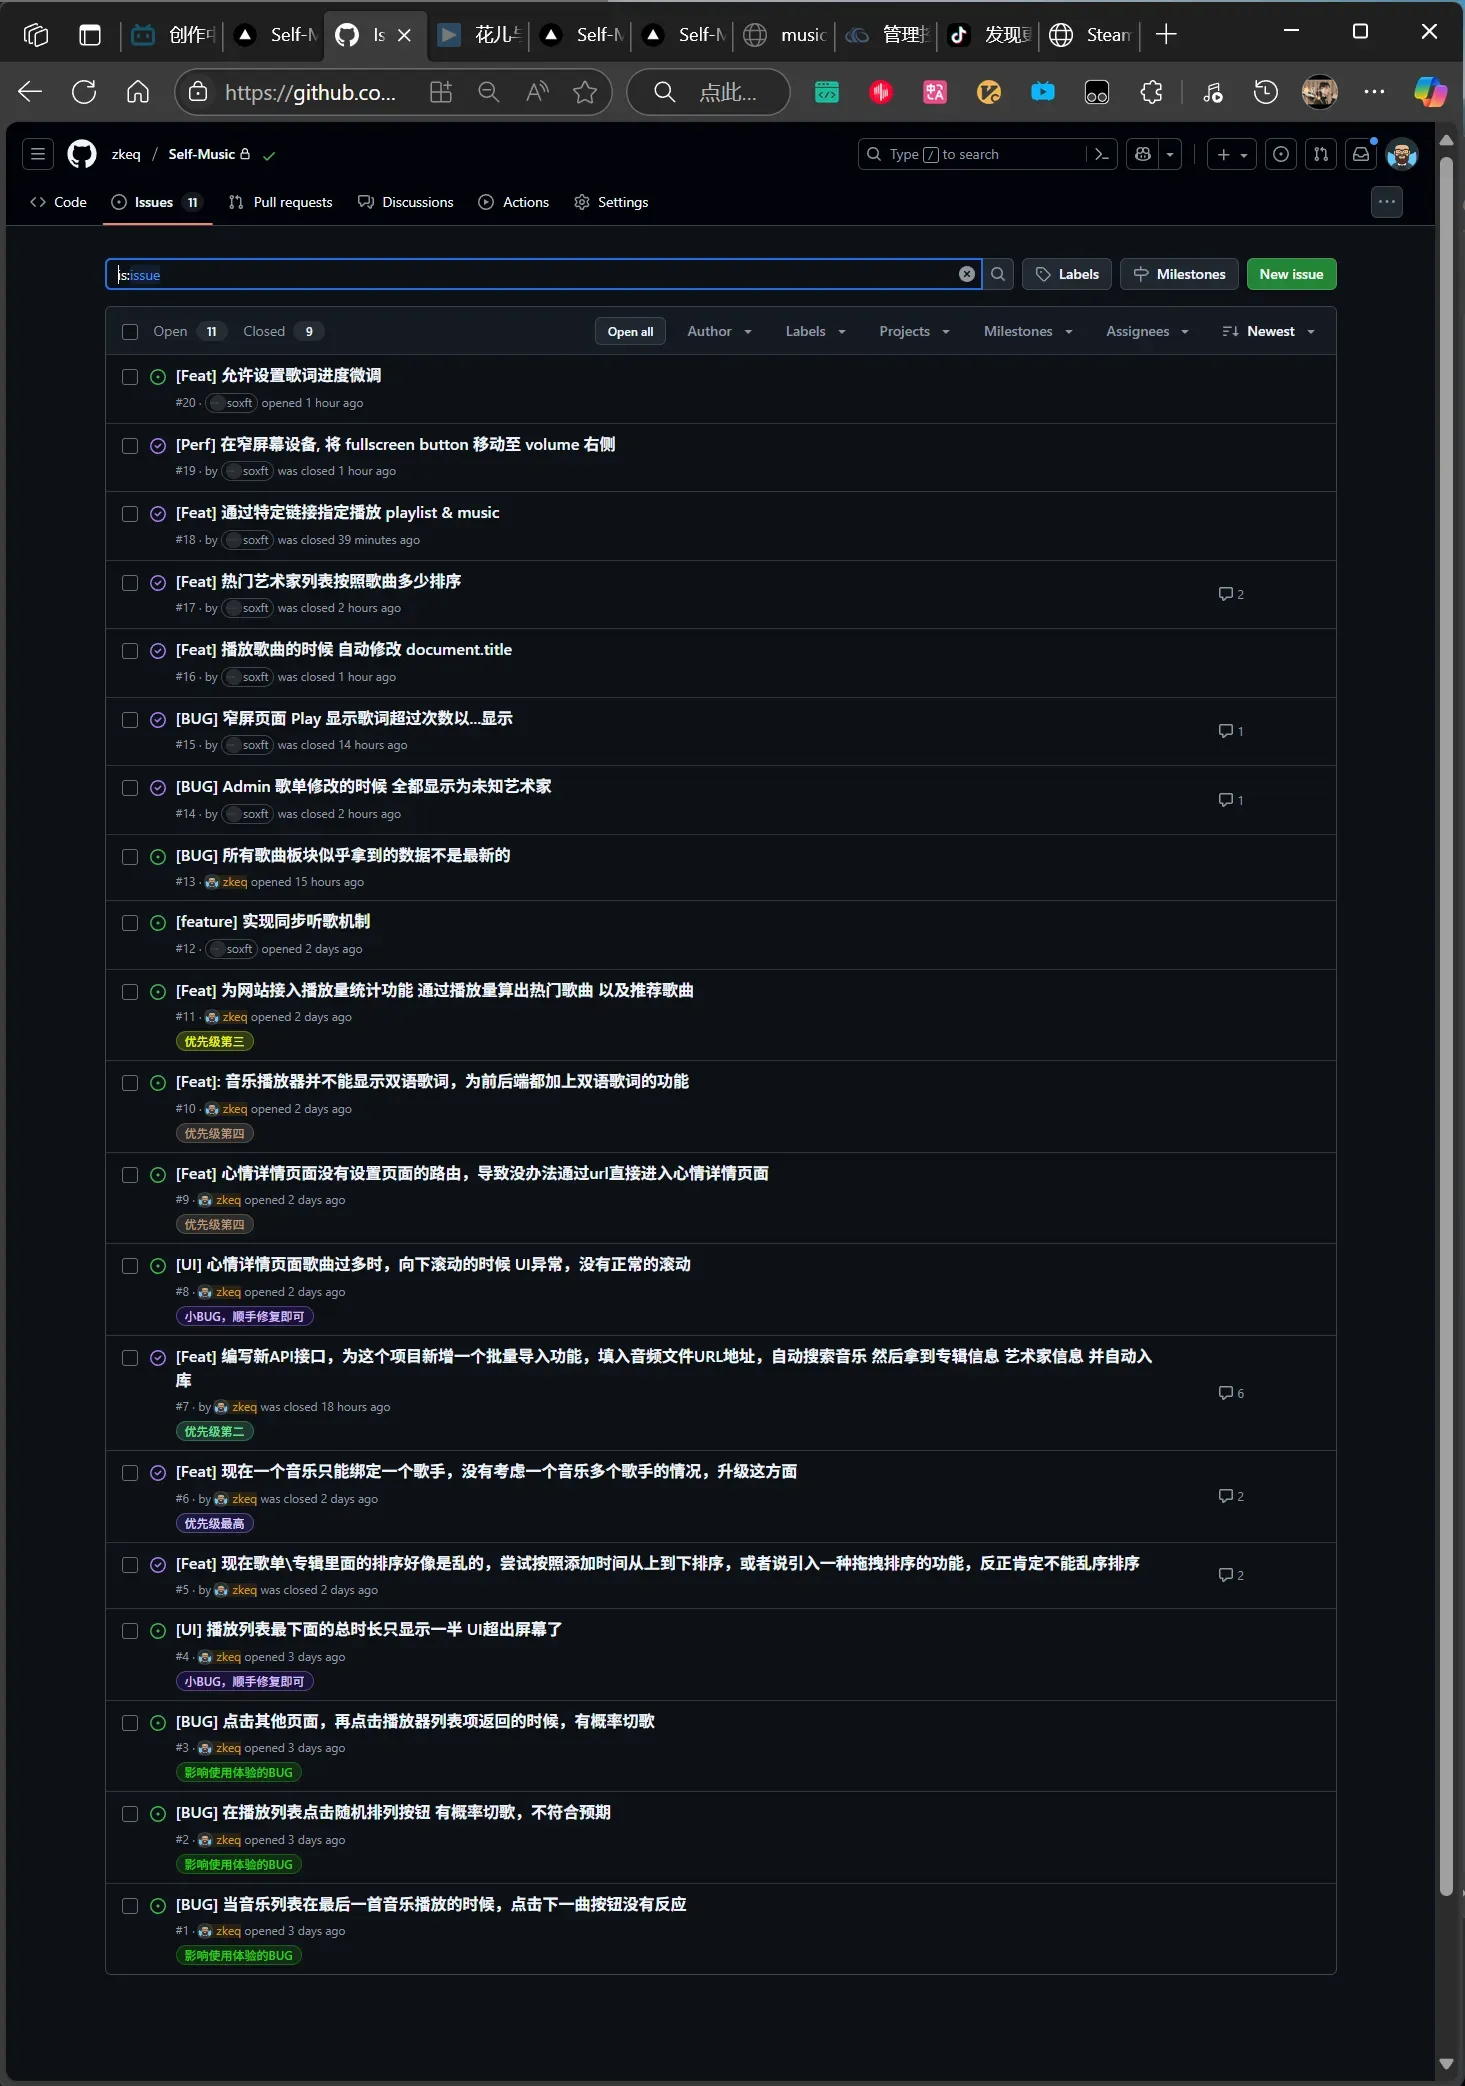Show the Closed 9 issues filter

[x=283, y=332]
